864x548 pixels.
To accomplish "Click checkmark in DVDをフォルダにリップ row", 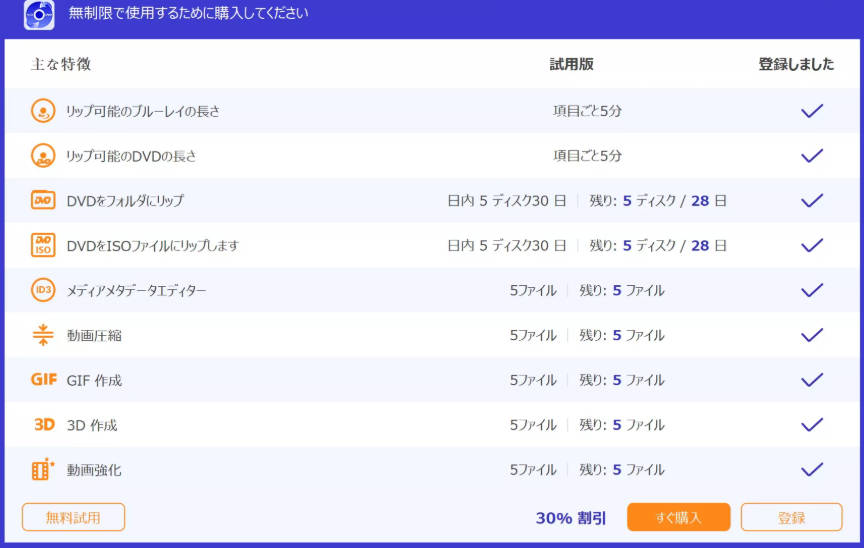I will coord(812,200).
